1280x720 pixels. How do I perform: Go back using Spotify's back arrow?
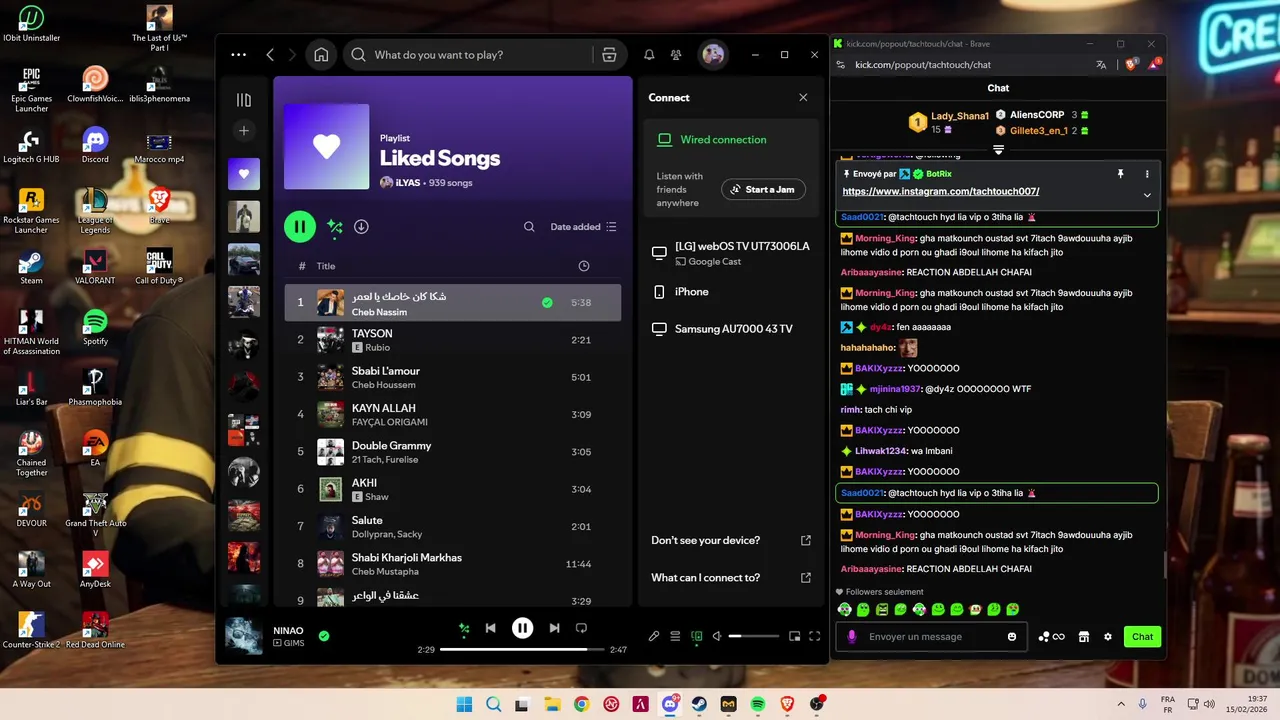tap(270, 55)
